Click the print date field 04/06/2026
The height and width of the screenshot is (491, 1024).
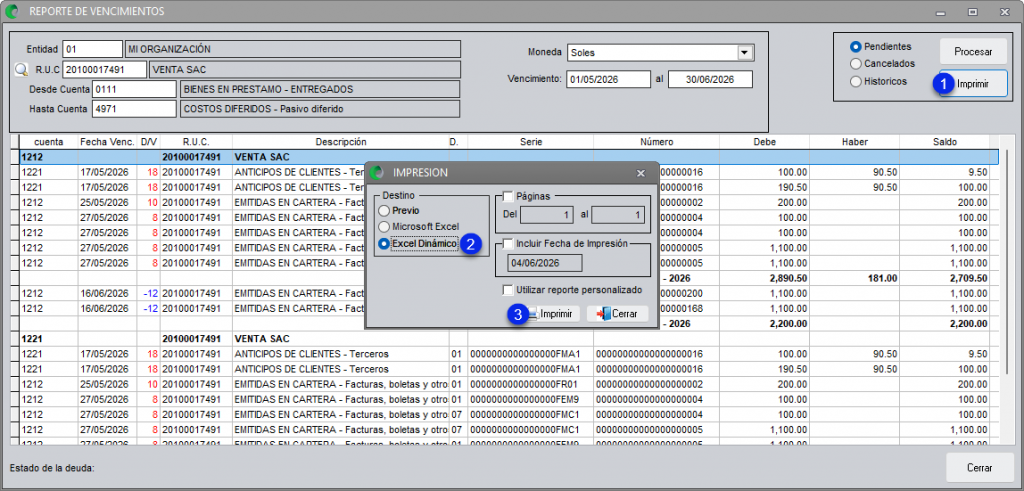tap(545, 263)
